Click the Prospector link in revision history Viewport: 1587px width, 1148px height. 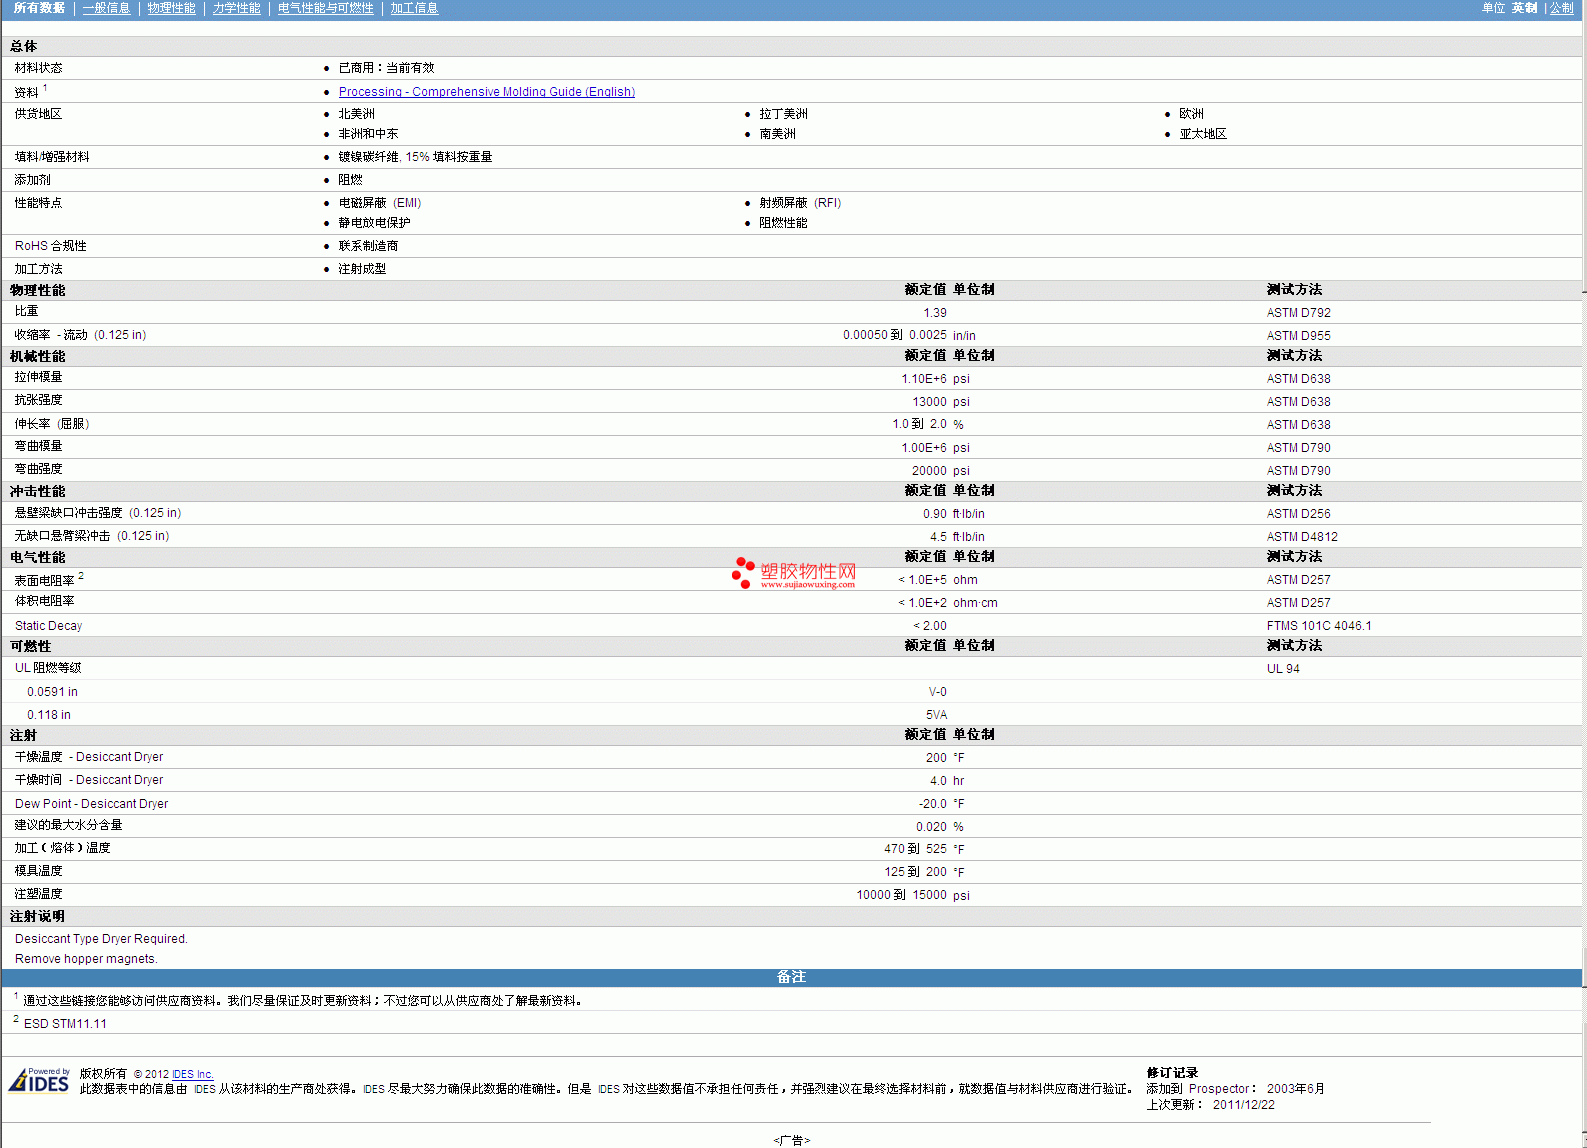point(1218,1089)
